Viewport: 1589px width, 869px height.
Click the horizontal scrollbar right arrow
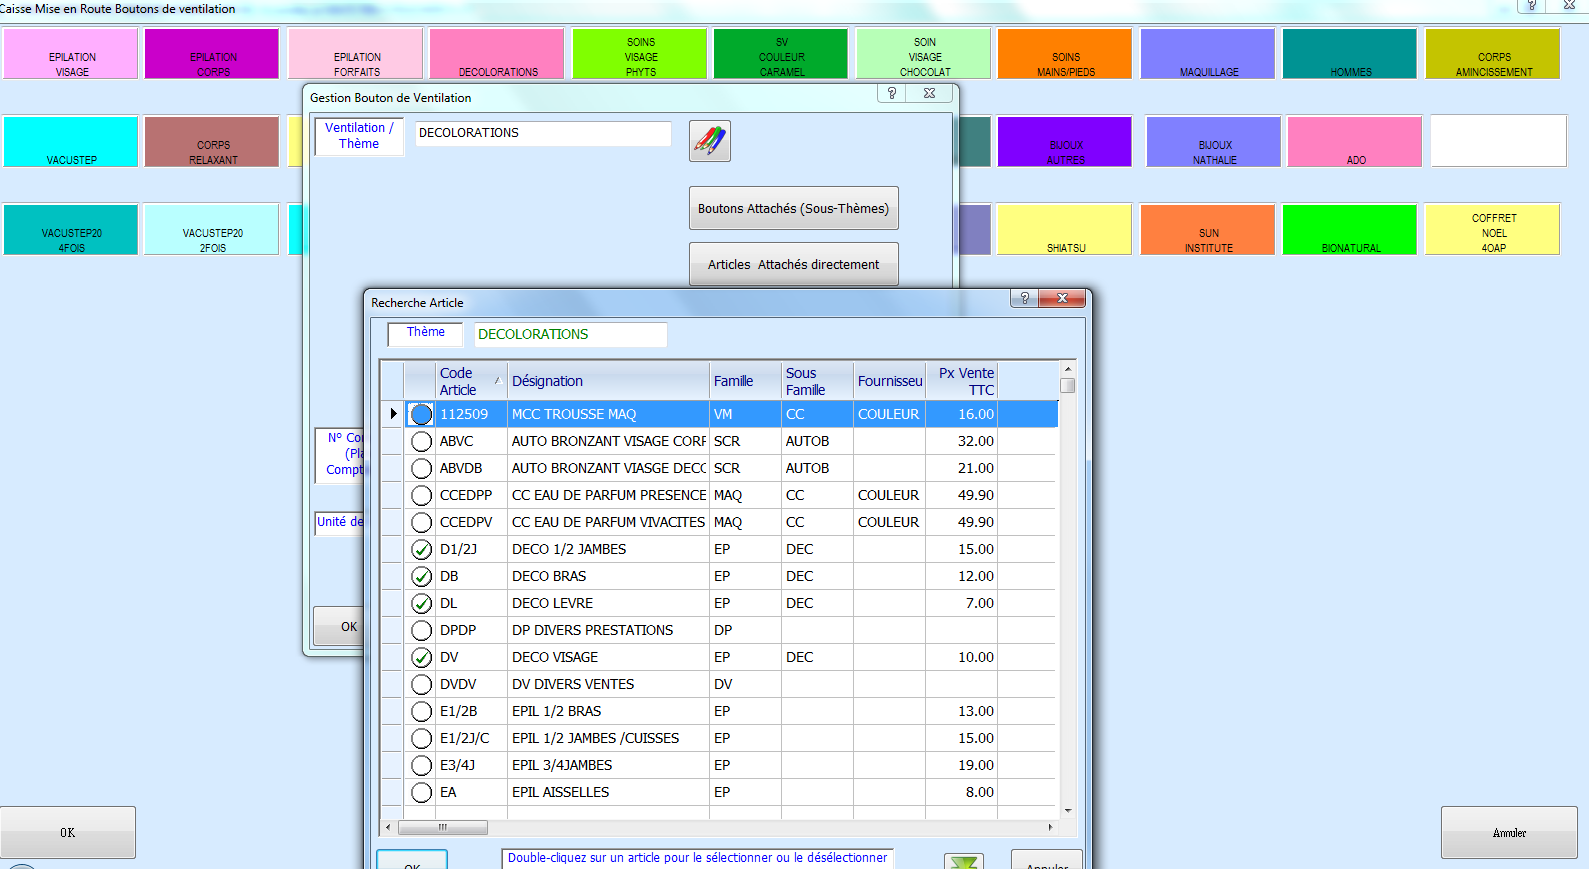click(1050, 827)
